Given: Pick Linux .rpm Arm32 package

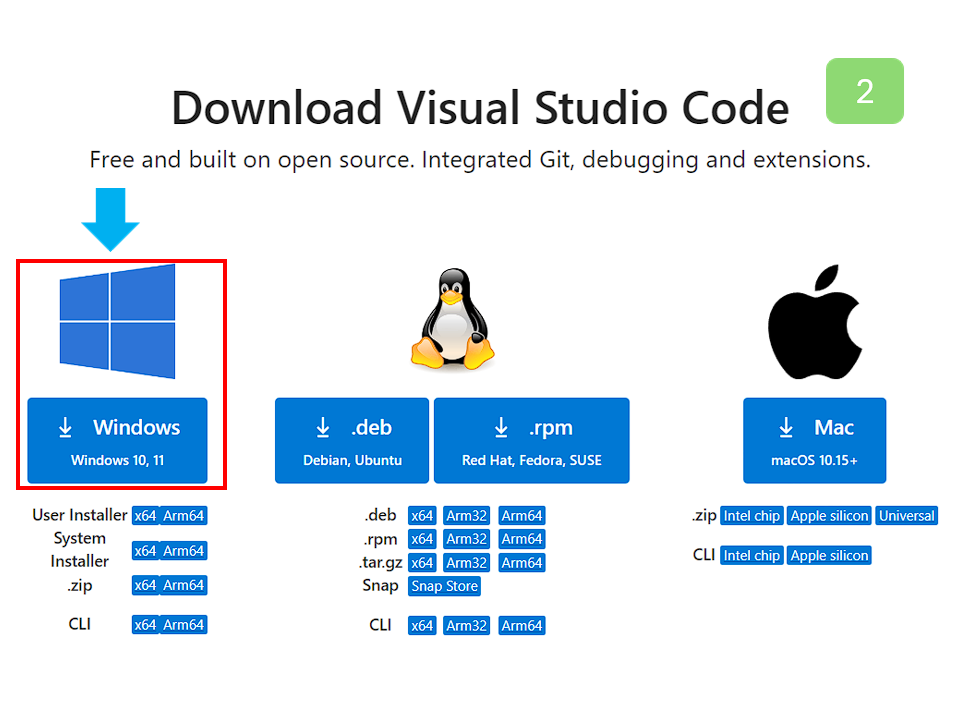Looking at the screenshot, I should pos(466,539).
